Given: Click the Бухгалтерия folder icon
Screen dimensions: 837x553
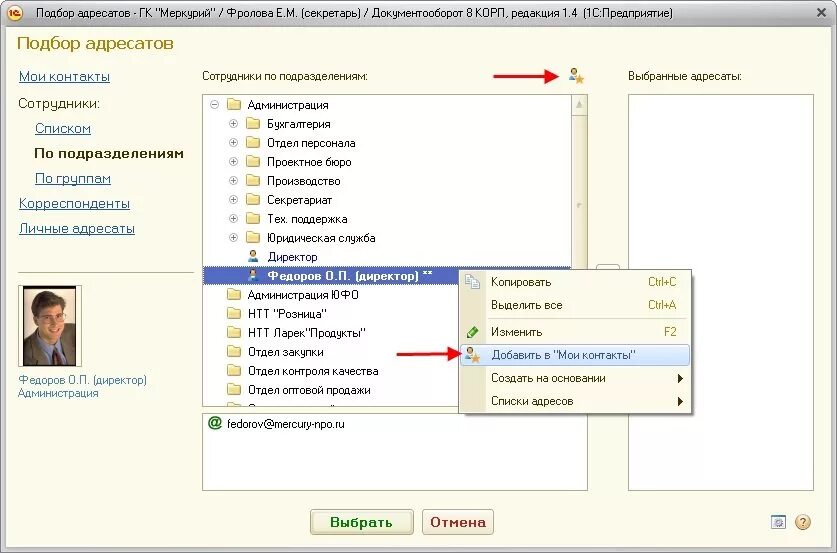Looking at the screenshot, I should pos(253,123).
